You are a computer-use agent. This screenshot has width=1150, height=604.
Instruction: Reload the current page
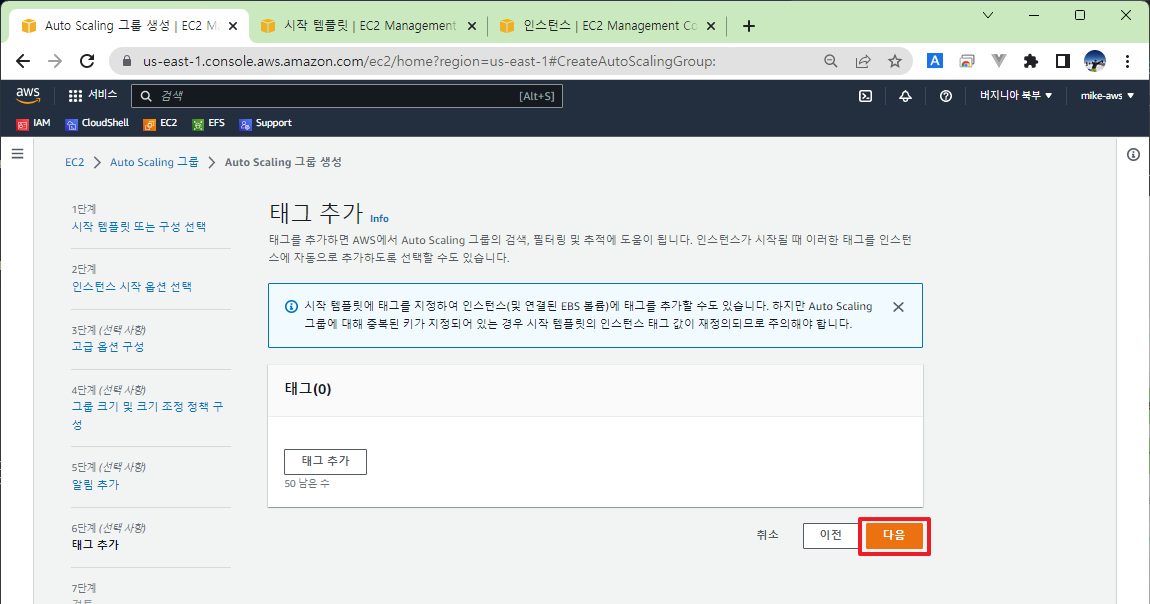click(x=87, y=61)
